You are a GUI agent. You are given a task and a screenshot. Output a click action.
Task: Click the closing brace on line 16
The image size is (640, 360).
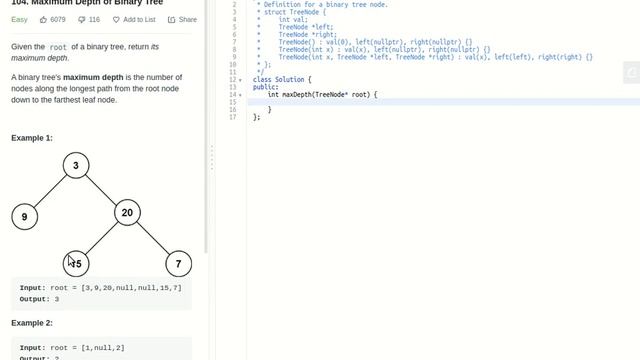tap(269, 109)
